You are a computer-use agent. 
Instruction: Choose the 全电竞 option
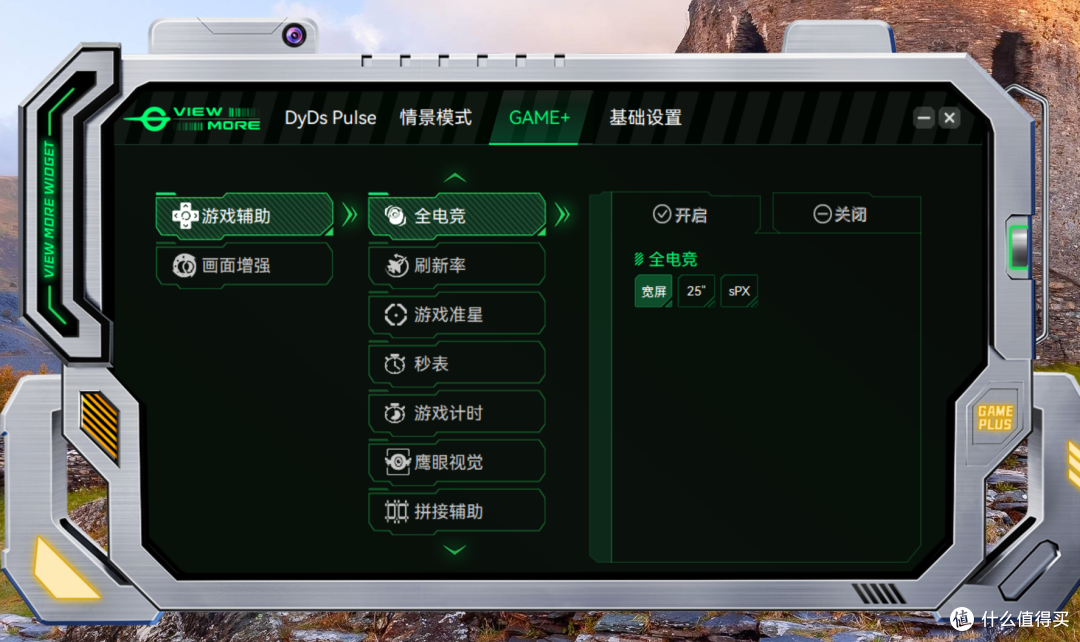coord(457,216)
